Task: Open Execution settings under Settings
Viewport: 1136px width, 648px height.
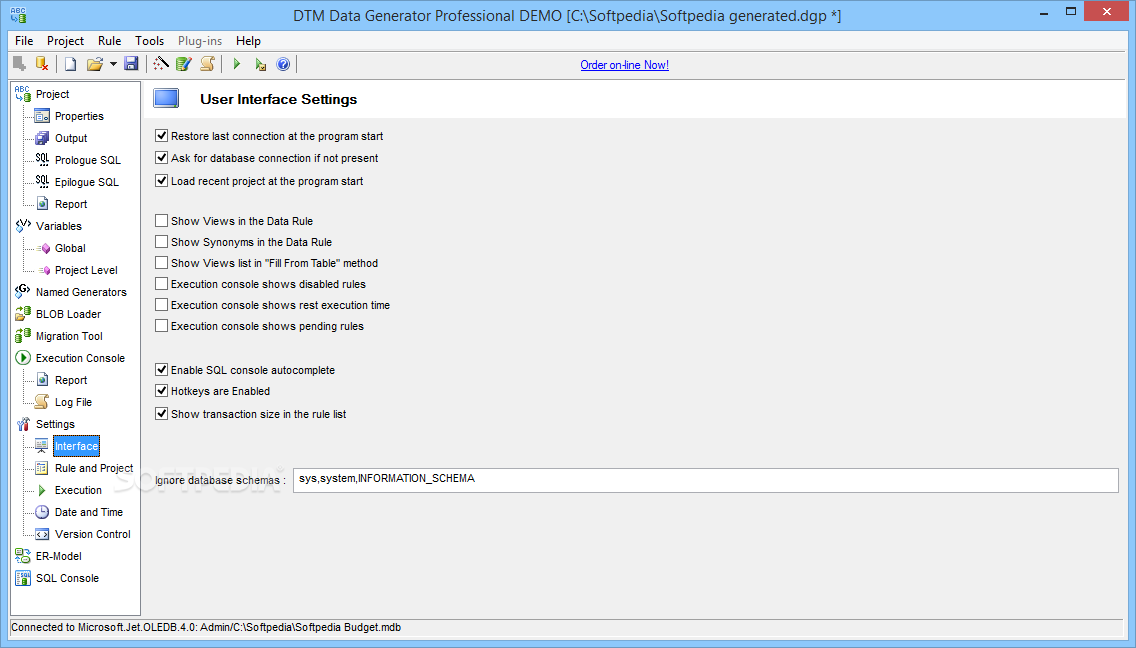Action: 78,490
